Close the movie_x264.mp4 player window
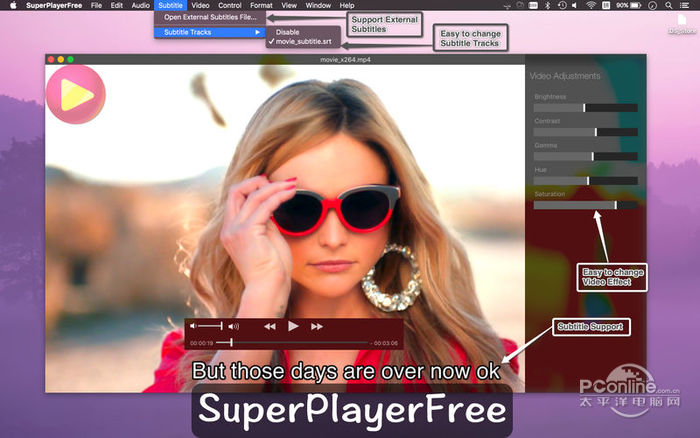 [x=51, y=59]
